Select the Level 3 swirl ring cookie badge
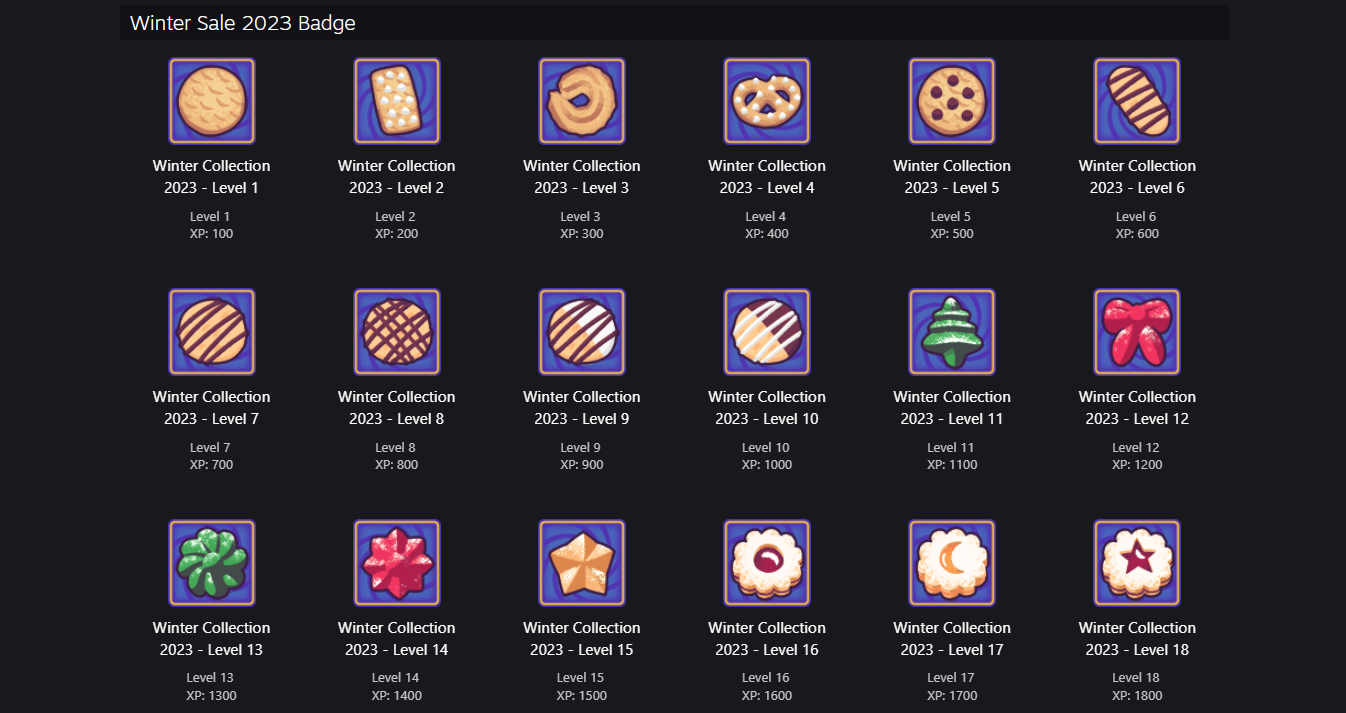The width and height of the screenshot is (1346, 713). tap(581, 101)
